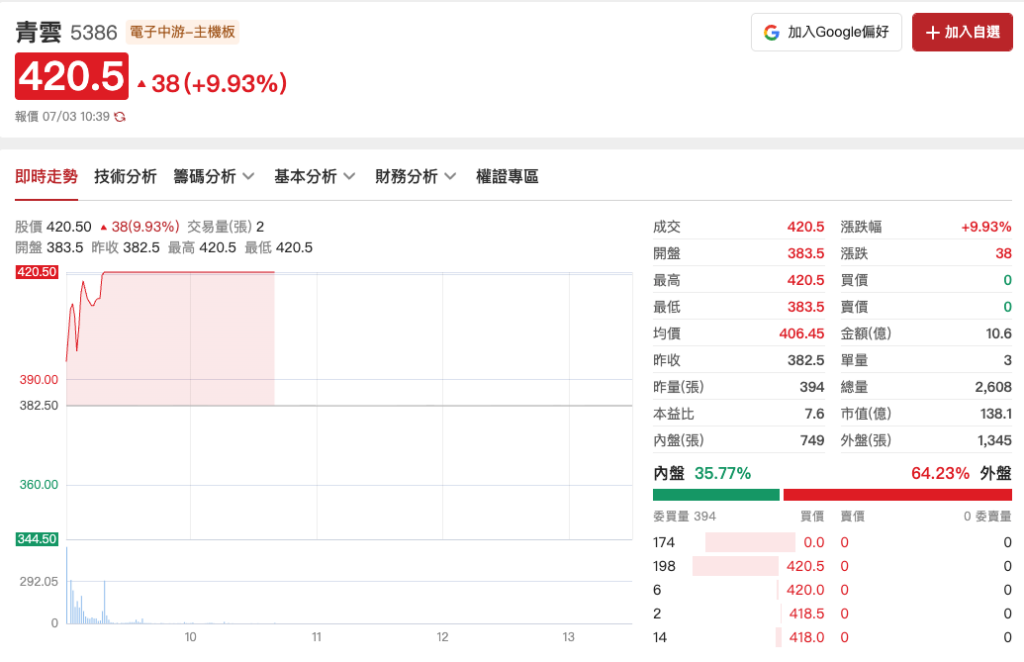Image resolution: width=1024 pixels, height=662 pixels.
Task: Click the 38 (+9.93%) change text
Action: pyautogui.click(x=212, y=84)
